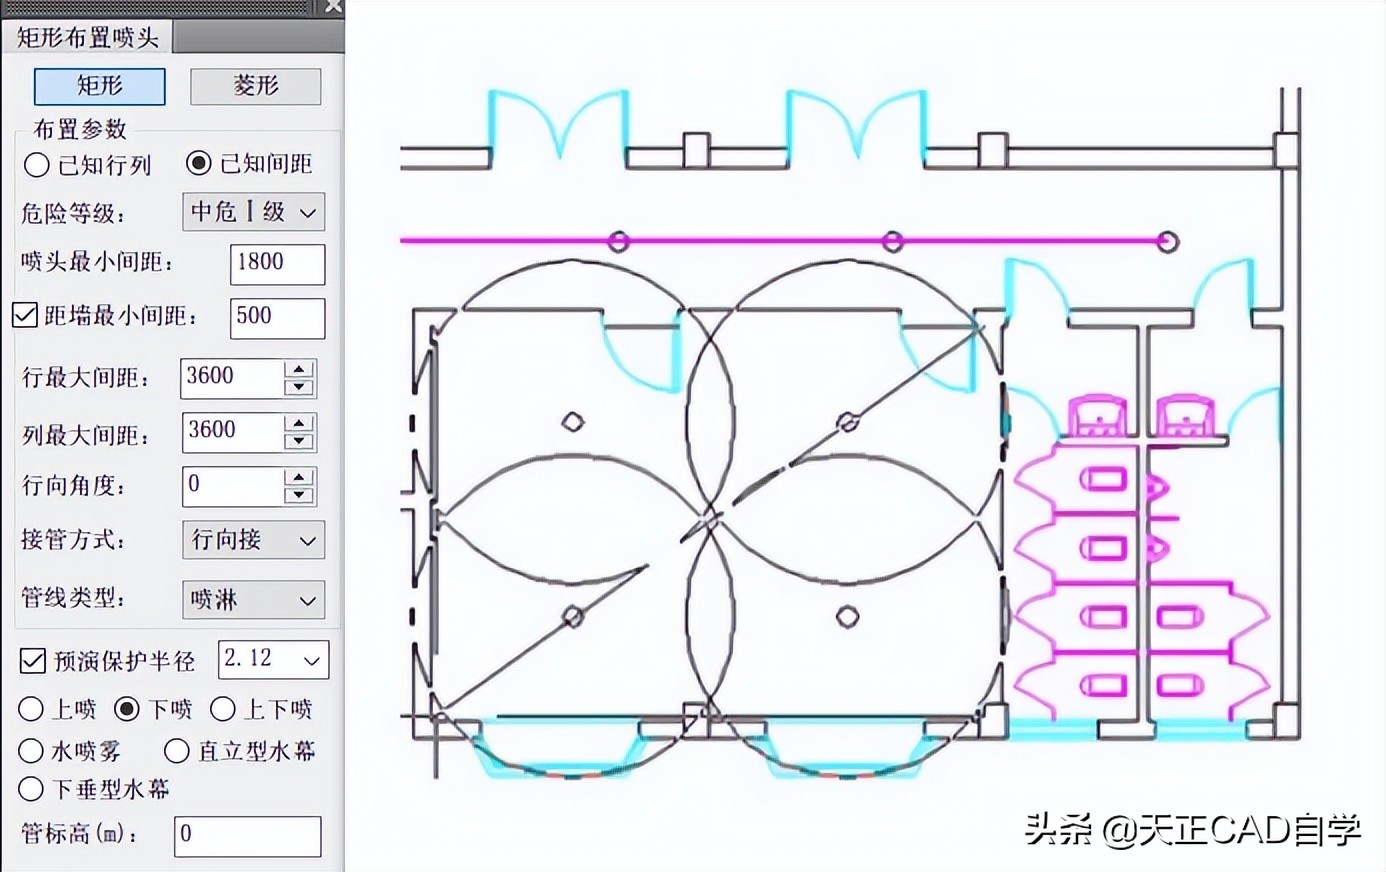Viewport: 1386px width, 872px height.
Task: Select the 上喷 sprinkler option
Action: [31, 709]
